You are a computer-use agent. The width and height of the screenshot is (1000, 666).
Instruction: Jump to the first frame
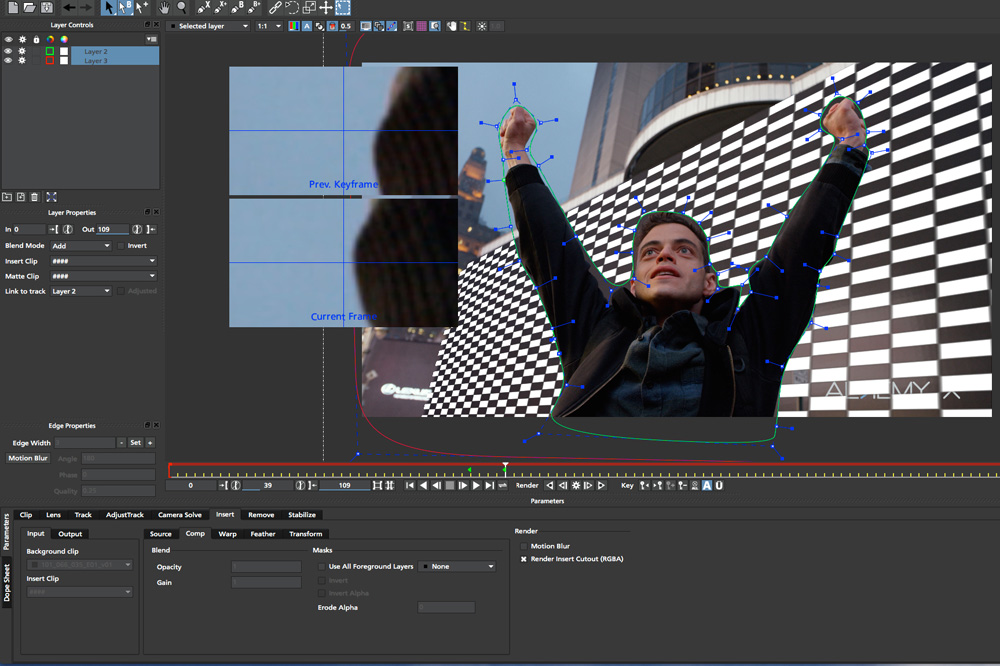point(409,485)
